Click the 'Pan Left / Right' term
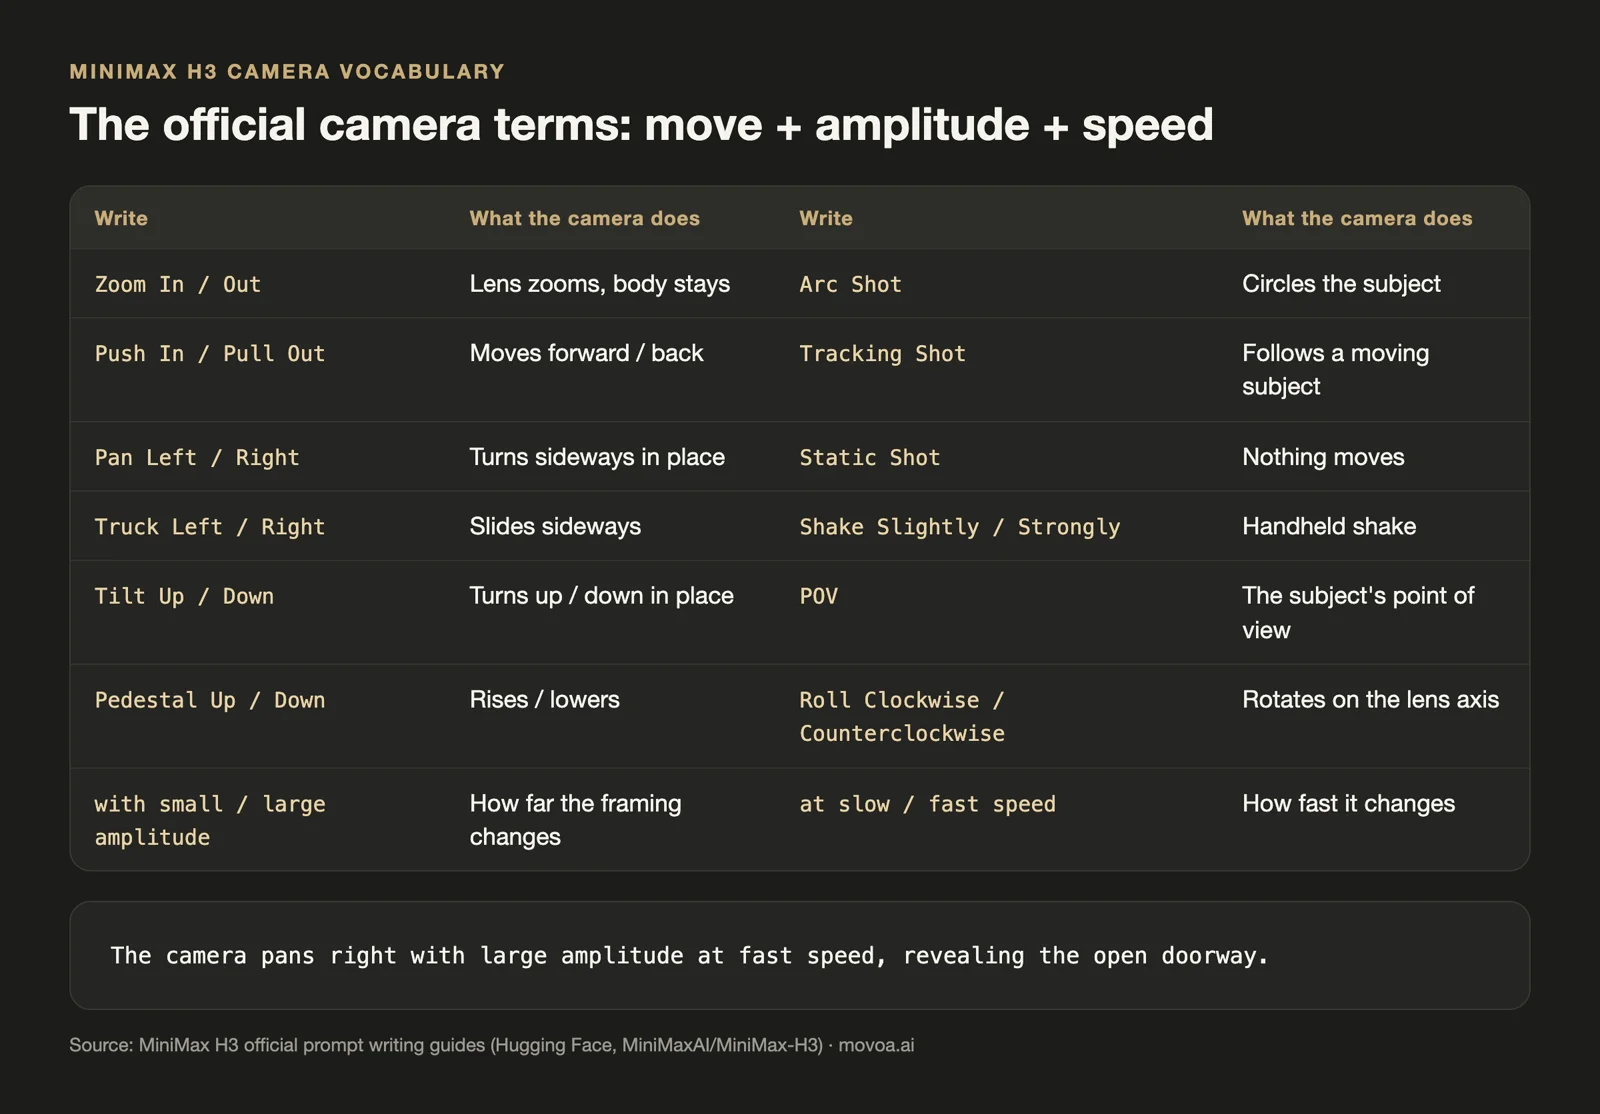1600x1114 pixels. pyautogui.click(x=197, y=458)
